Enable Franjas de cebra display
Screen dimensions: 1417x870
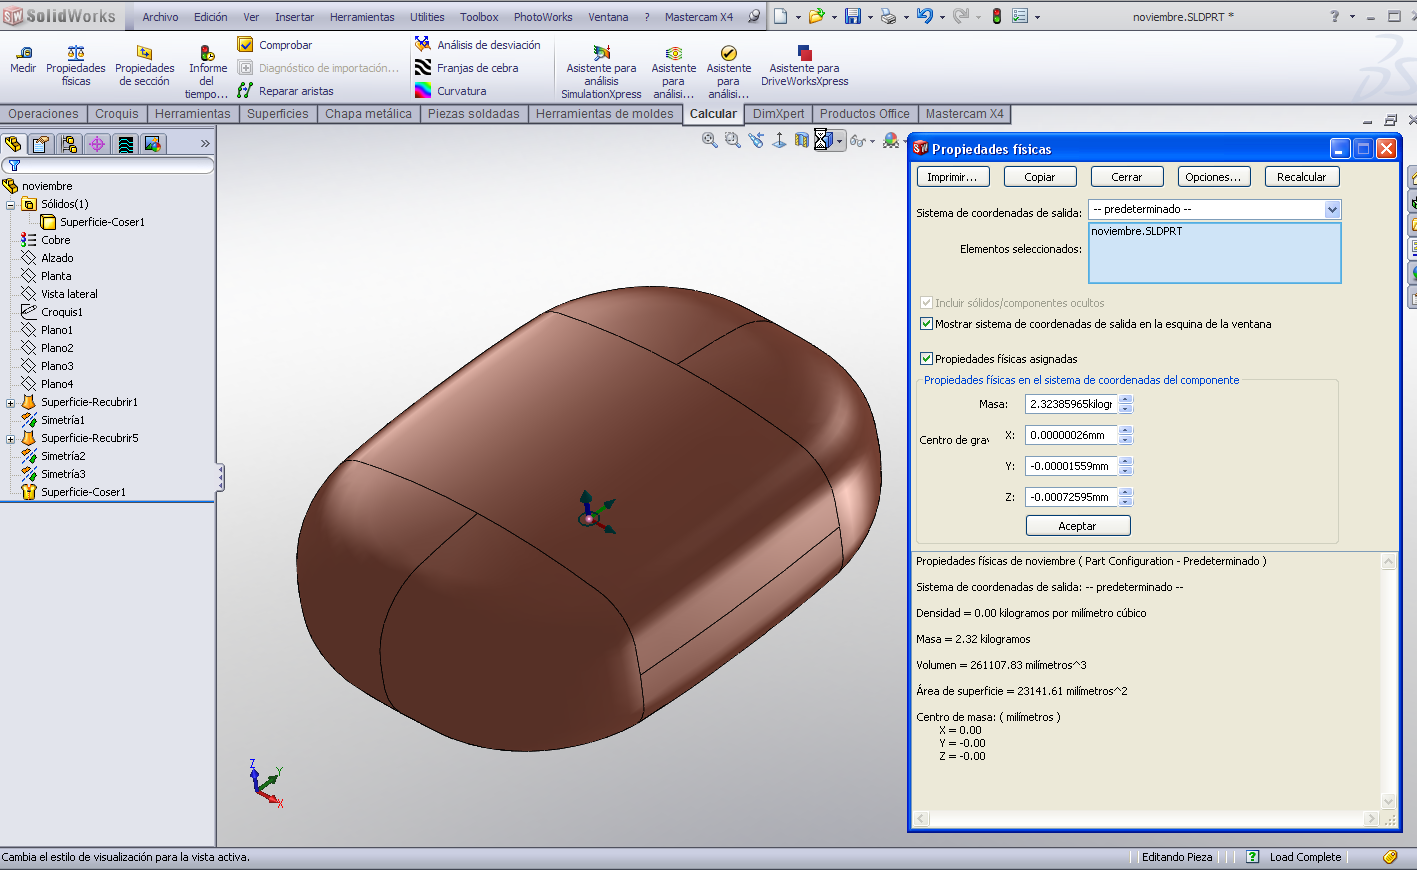point(467,68)
